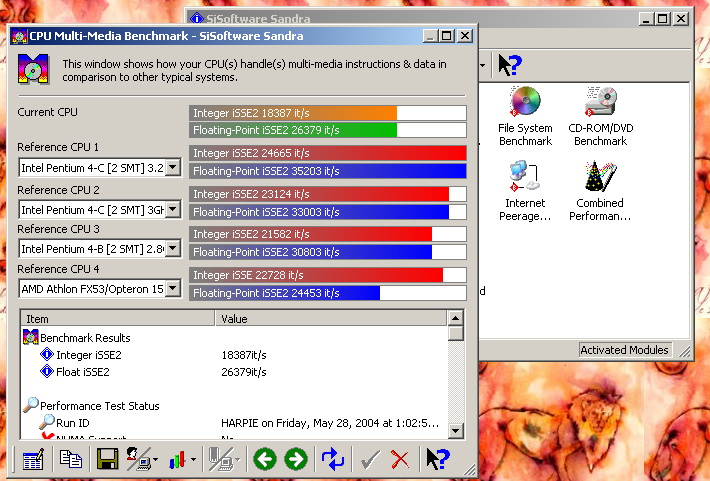This screenshot has height=481, width=710.
Task: Click the large multimedia M icon in header
Action: [x=33, y=69]
